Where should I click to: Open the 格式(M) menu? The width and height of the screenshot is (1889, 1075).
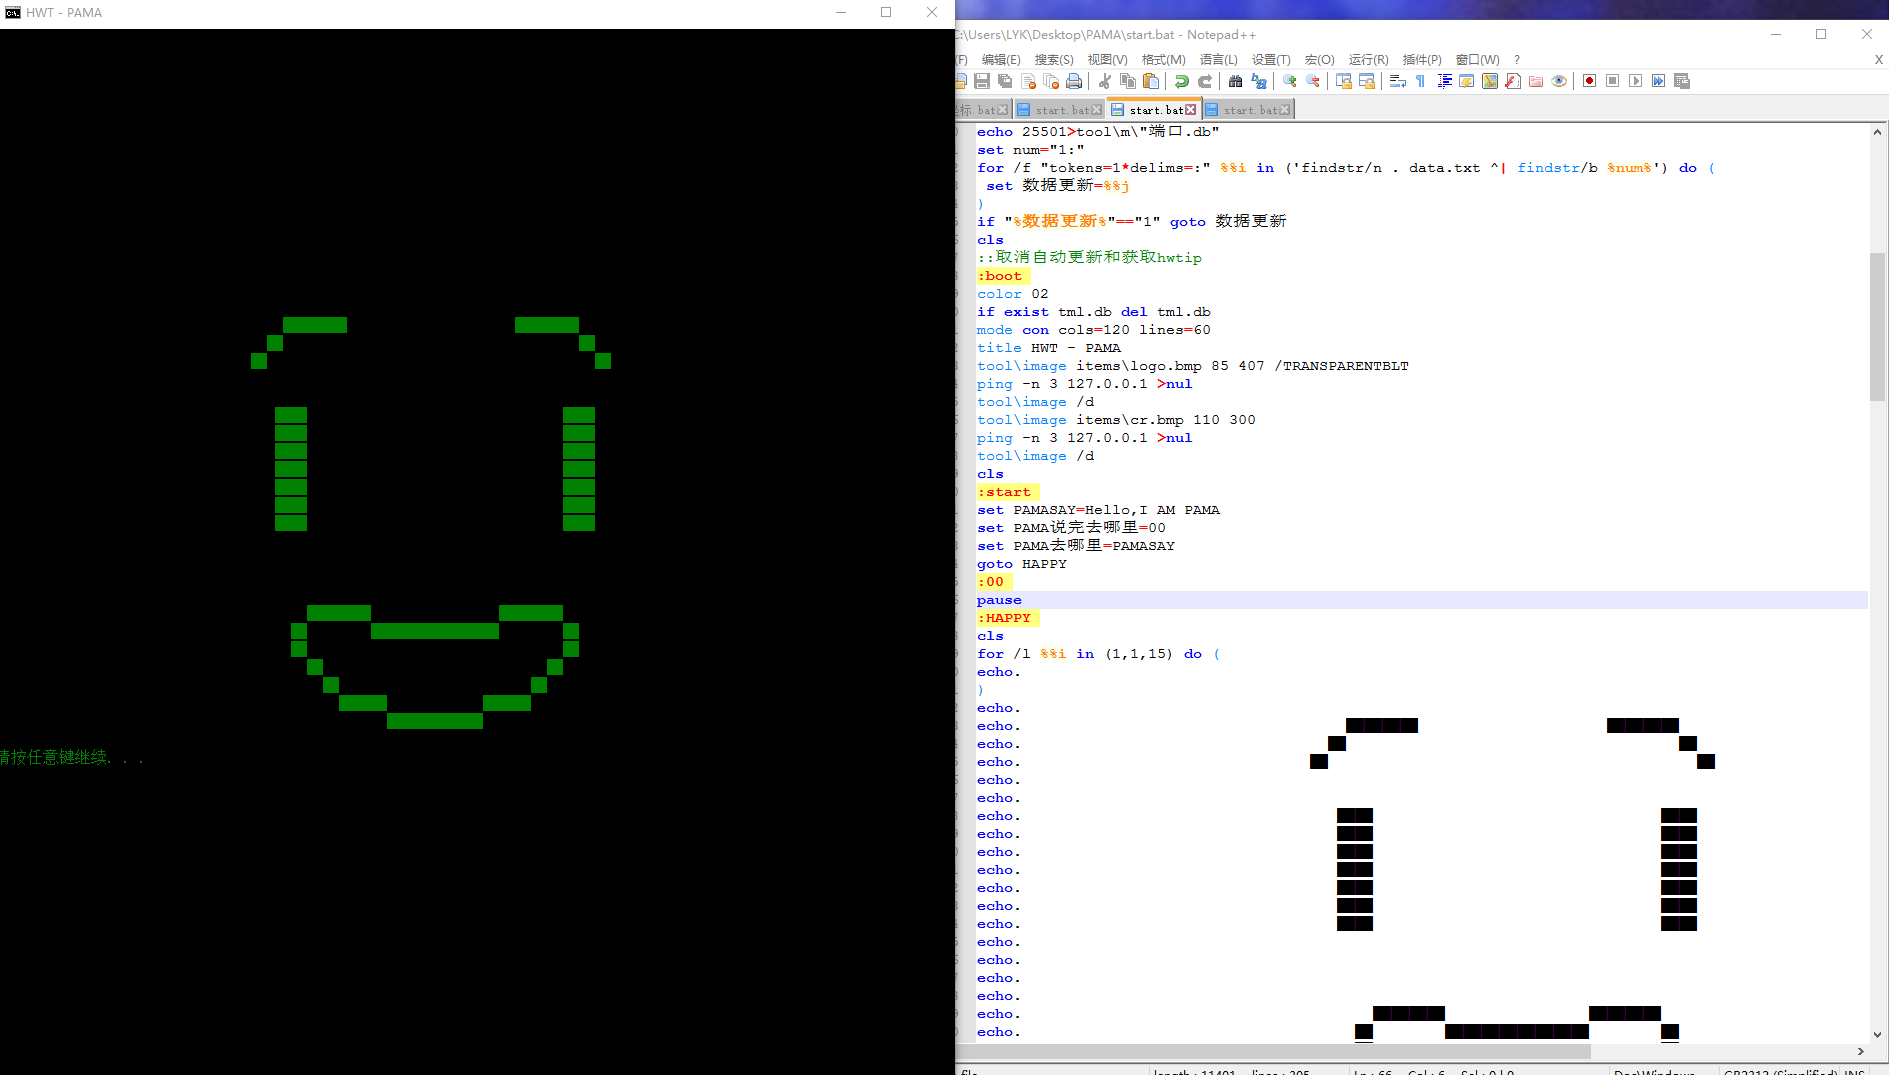(1164, 60)
